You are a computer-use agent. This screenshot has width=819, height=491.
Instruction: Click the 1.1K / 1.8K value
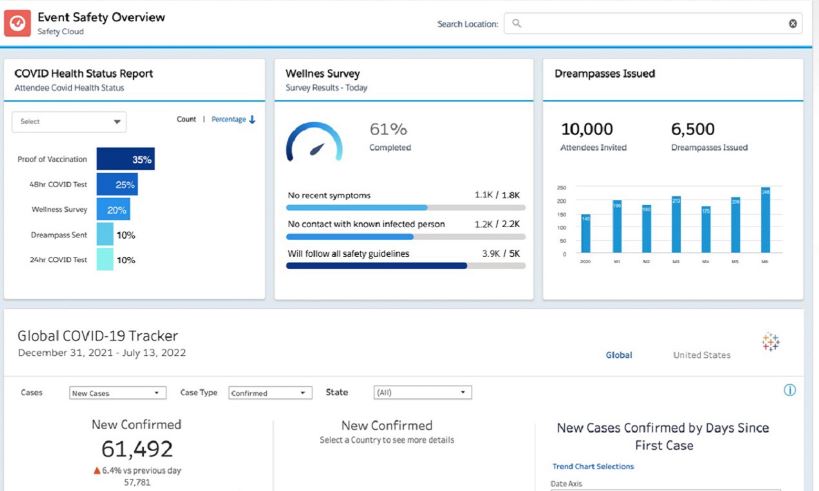(x=497, y=195)
